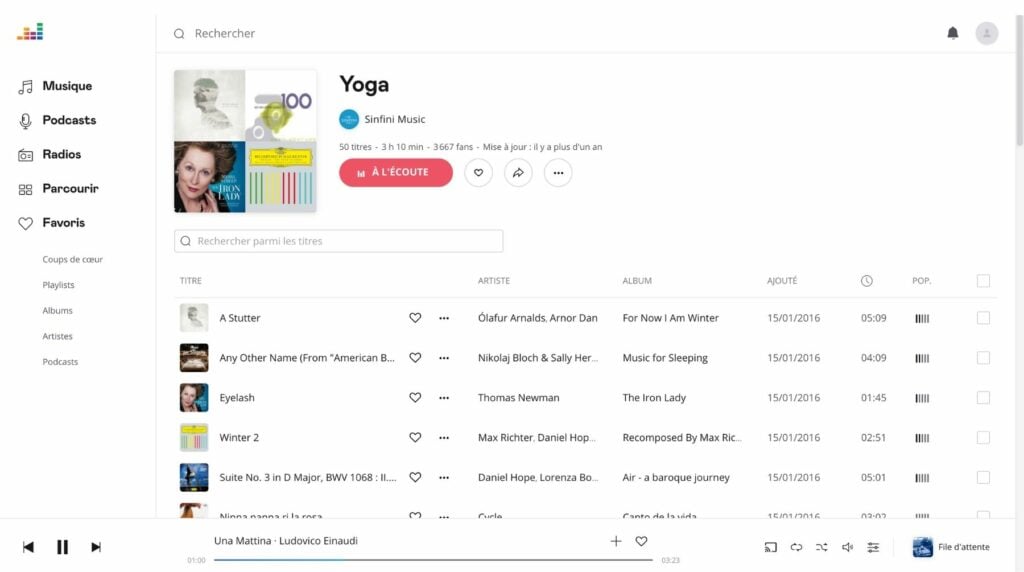
Task: Open Podcasts main sidebar section
Action: point(57,120)
